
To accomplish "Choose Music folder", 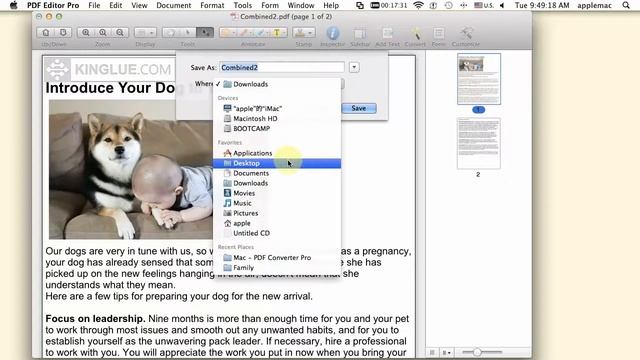I will pos(277,203).
